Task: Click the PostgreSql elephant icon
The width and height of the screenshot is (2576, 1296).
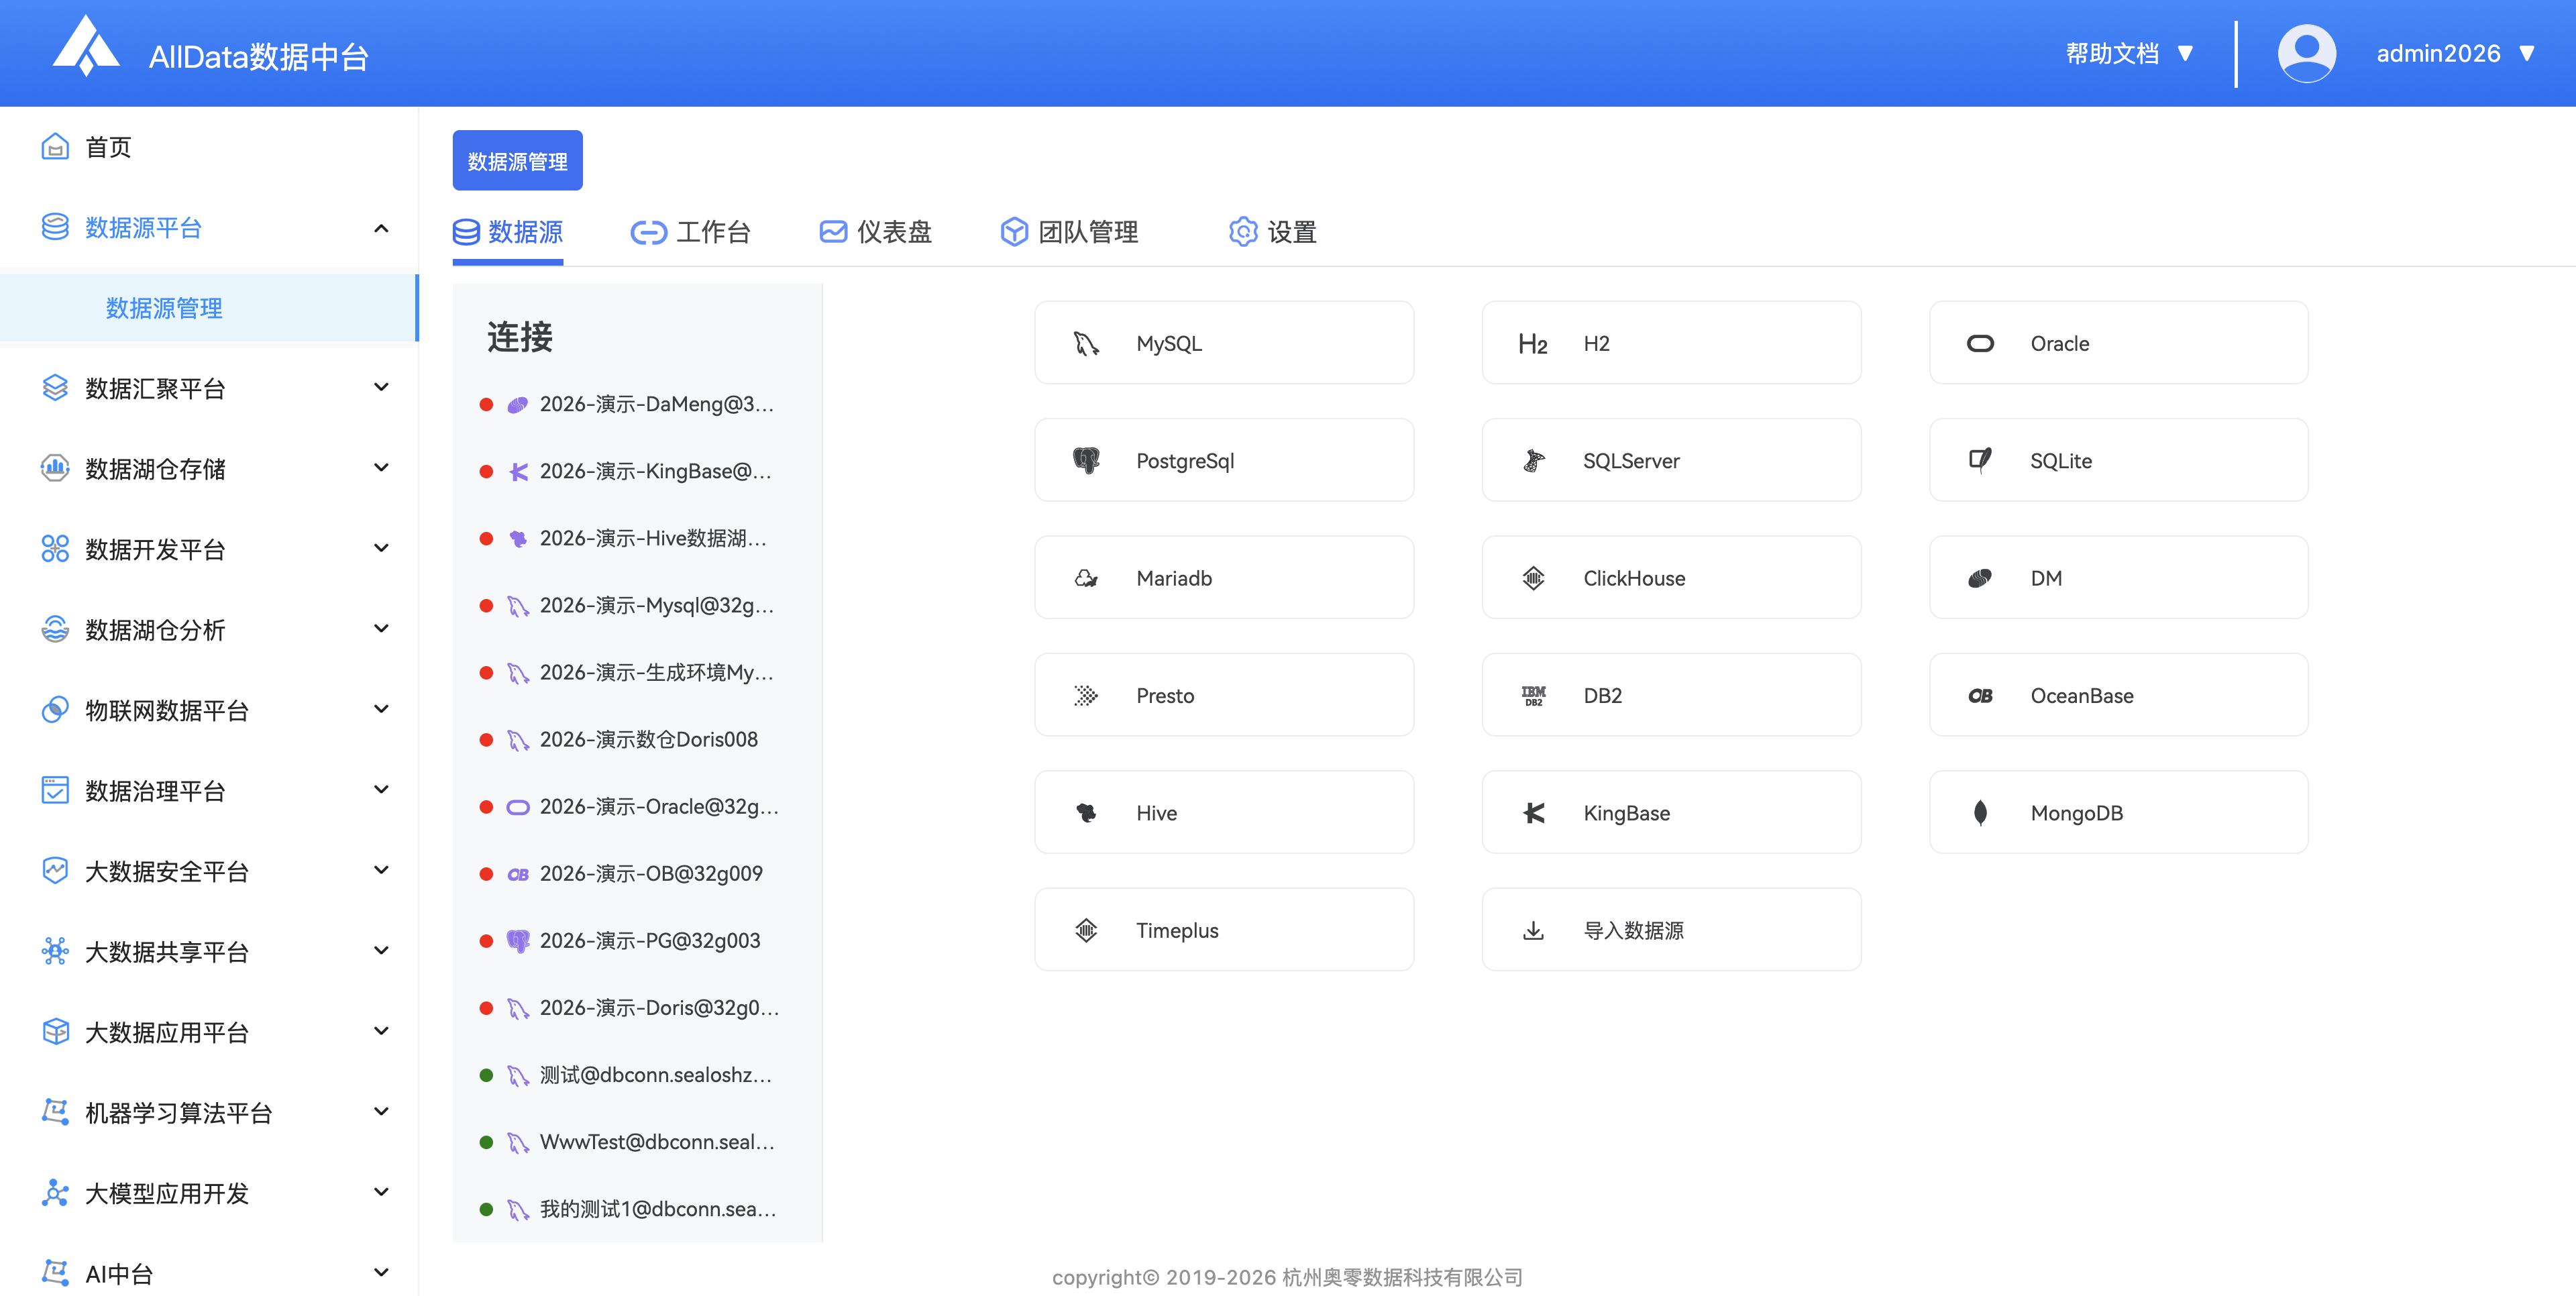Action: coord(1086,461)
